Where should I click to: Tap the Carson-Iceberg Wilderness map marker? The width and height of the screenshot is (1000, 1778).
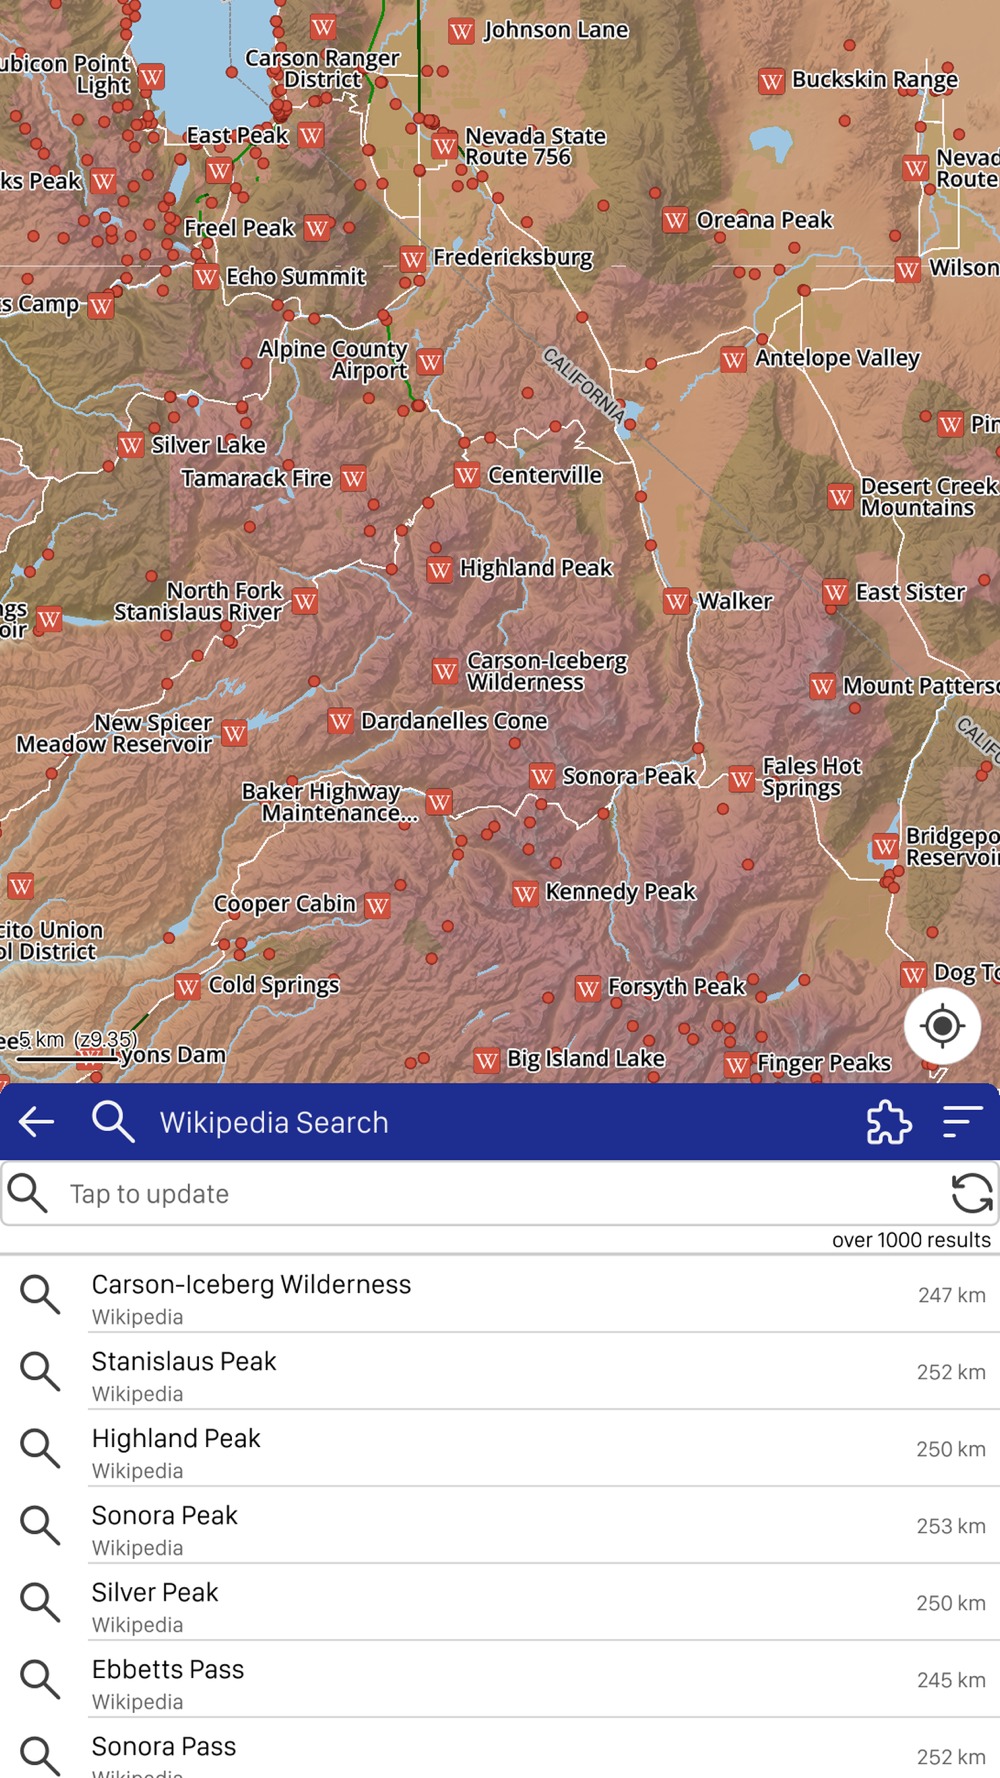point(445,671)
